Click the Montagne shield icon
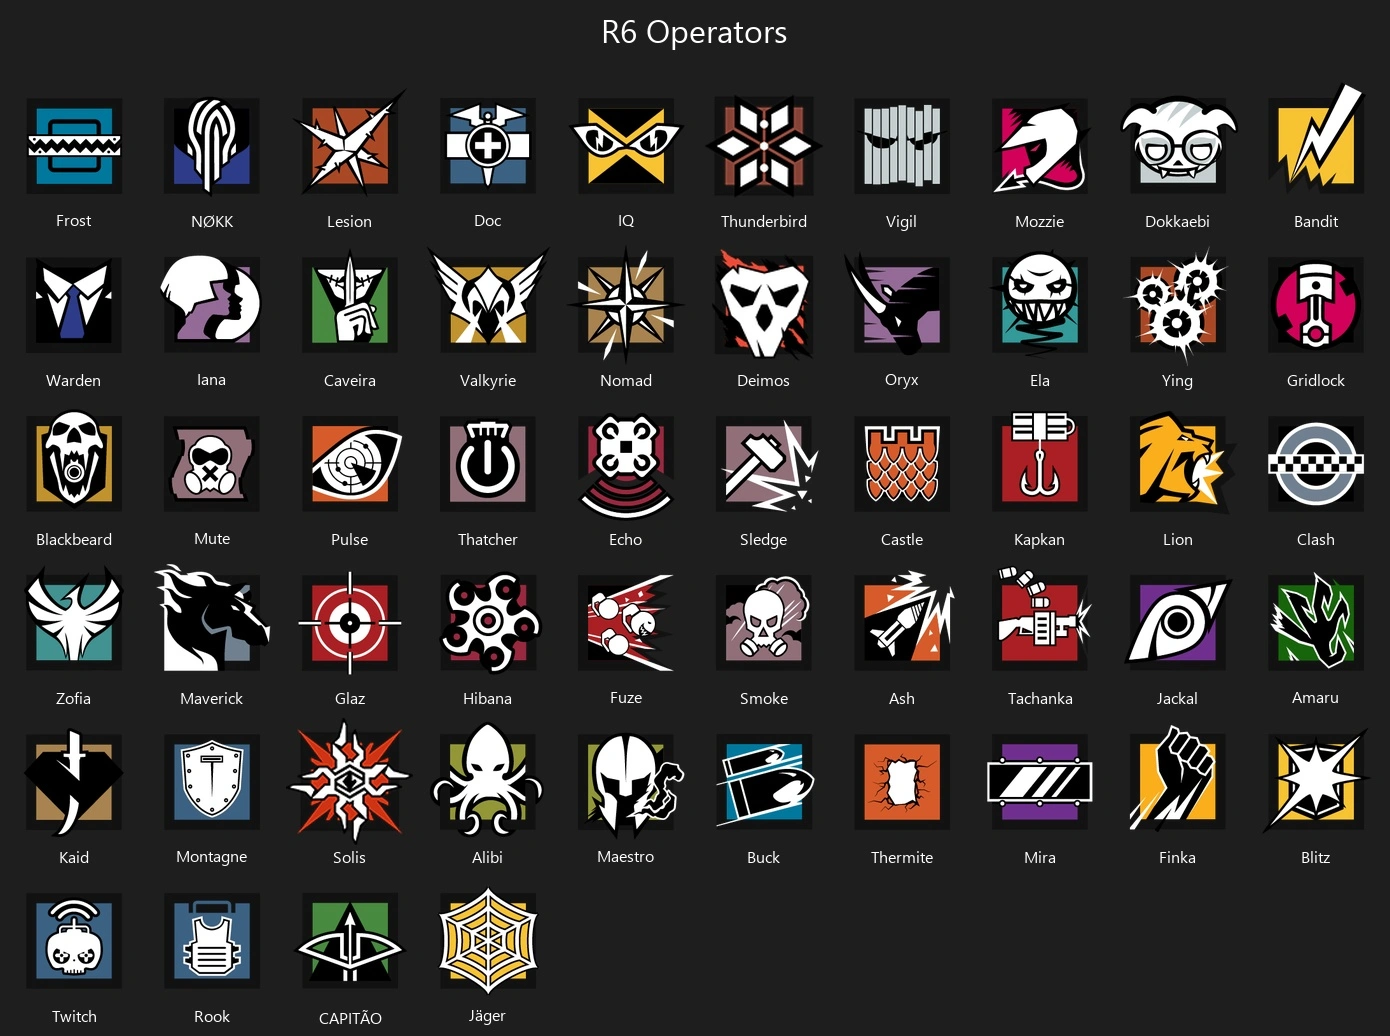The width and height of the screenshot is (1390, 1036). click(212, 782)
